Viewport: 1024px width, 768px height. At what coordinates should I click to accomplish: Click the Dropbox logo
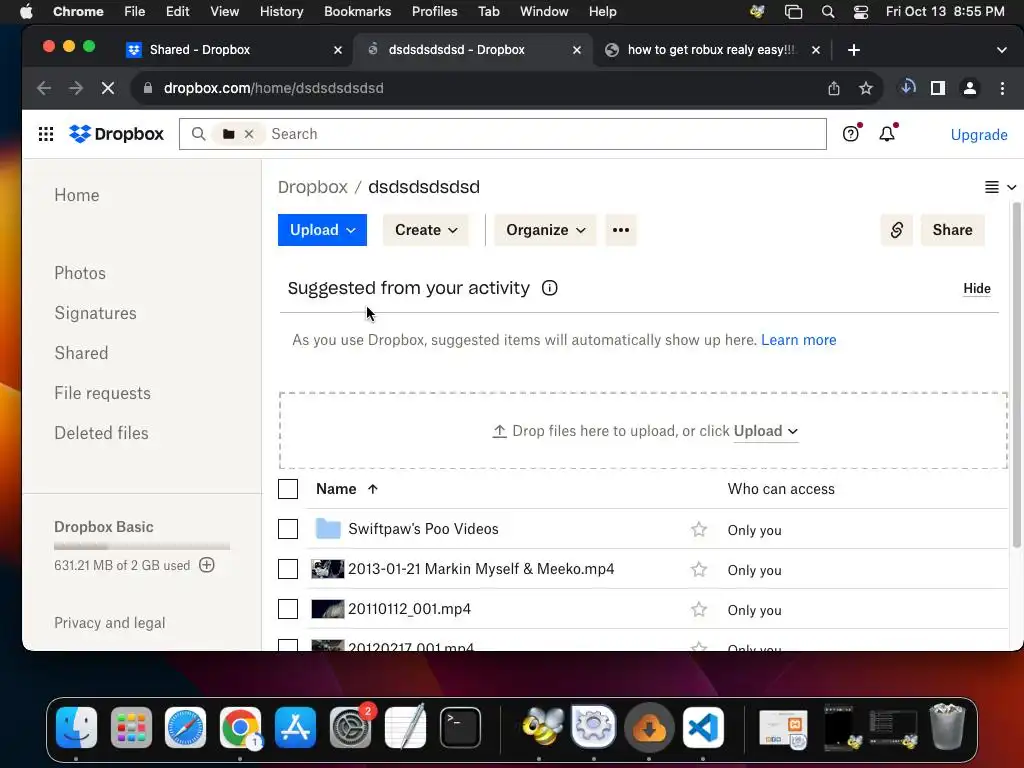click(x=116, y=134)
